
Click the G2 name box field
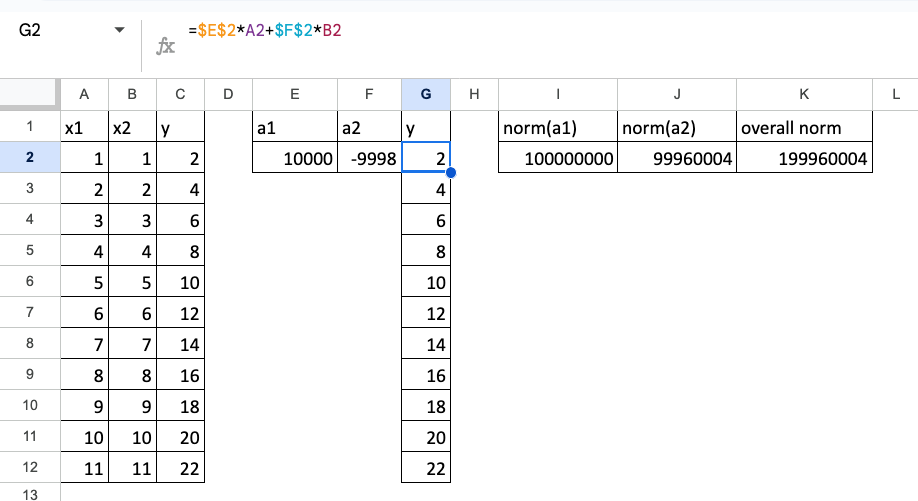tap(60, 30)
